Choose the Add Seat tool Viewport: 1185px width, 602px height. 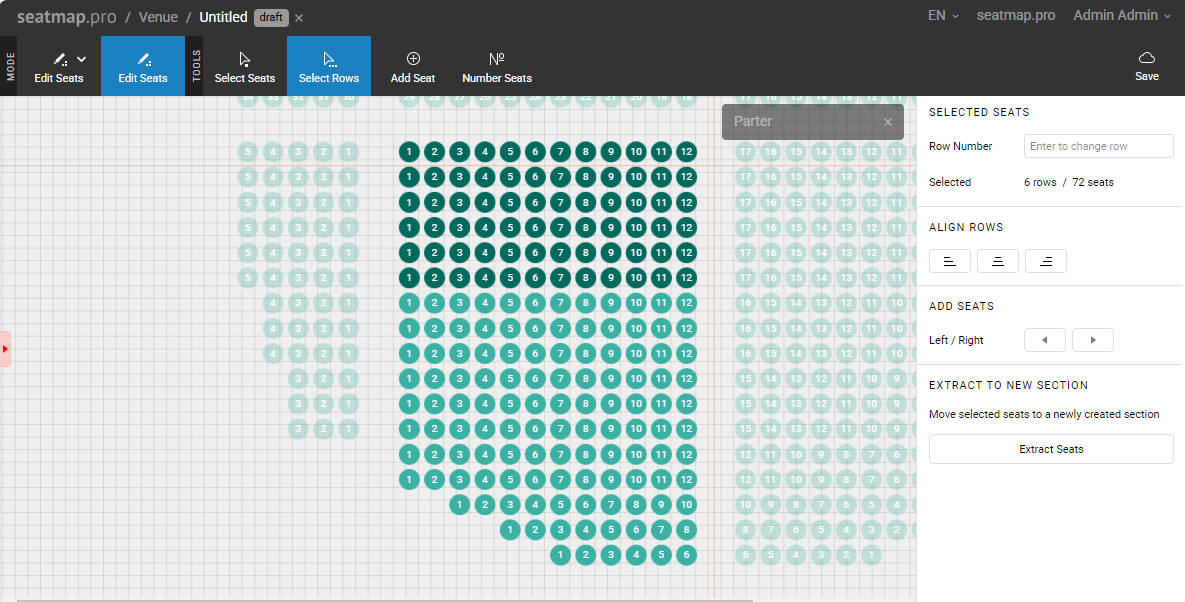point(413,66)
